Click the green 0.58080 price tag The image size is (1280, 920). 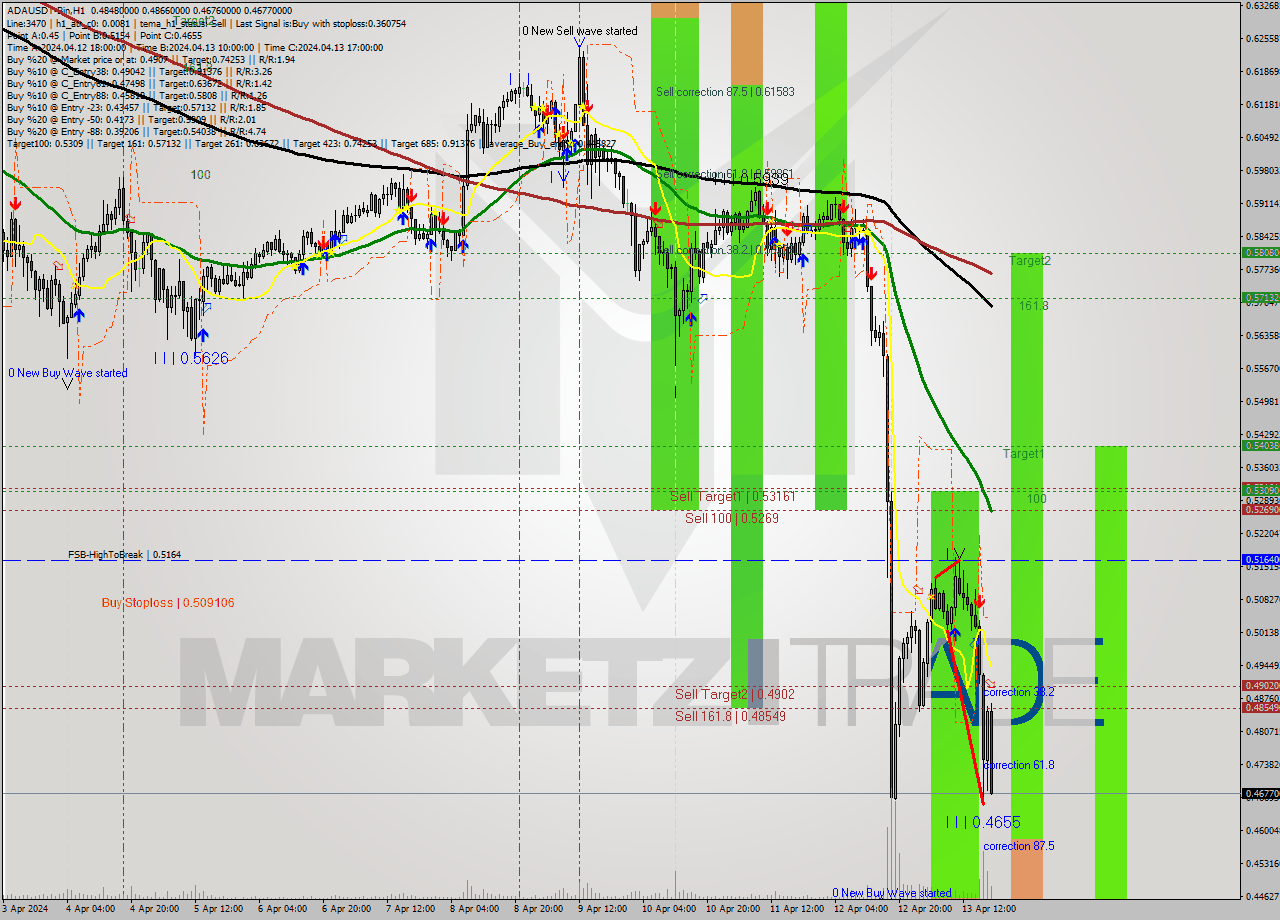click(1260, 253)
